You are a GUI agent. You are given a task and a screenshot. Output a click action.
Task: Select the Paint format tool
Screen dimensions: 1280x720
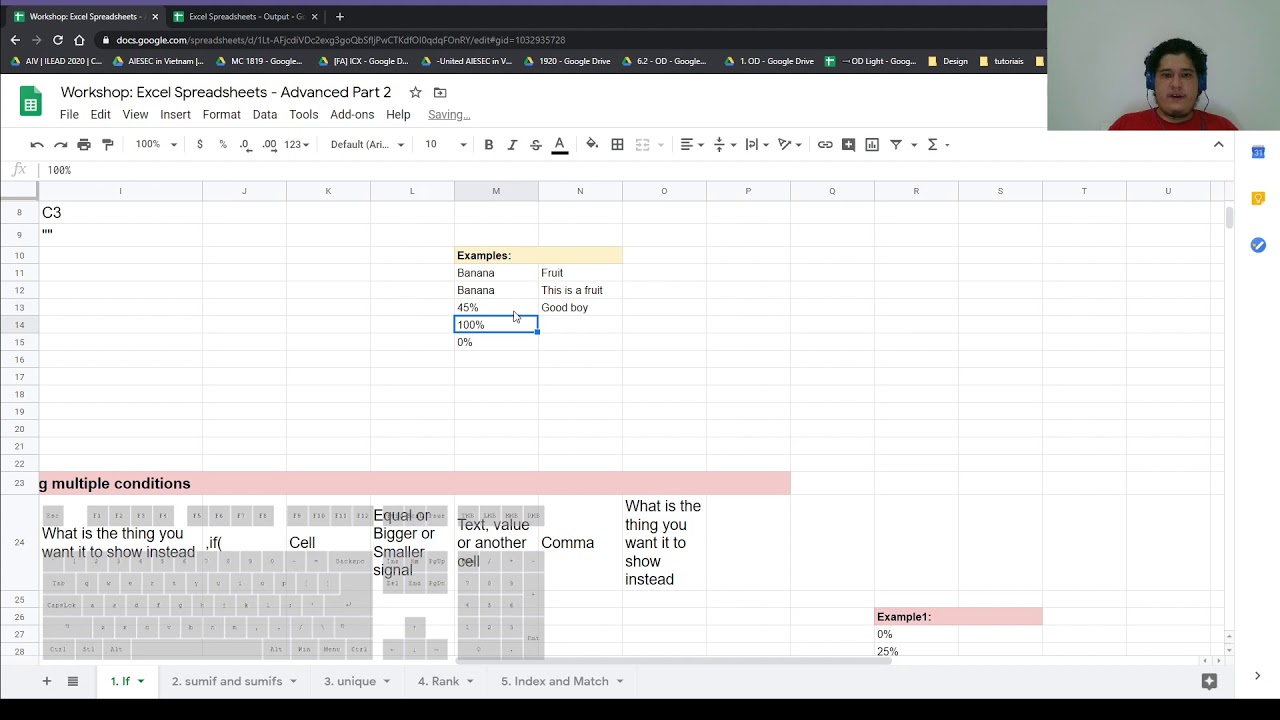tap(108, 145)
